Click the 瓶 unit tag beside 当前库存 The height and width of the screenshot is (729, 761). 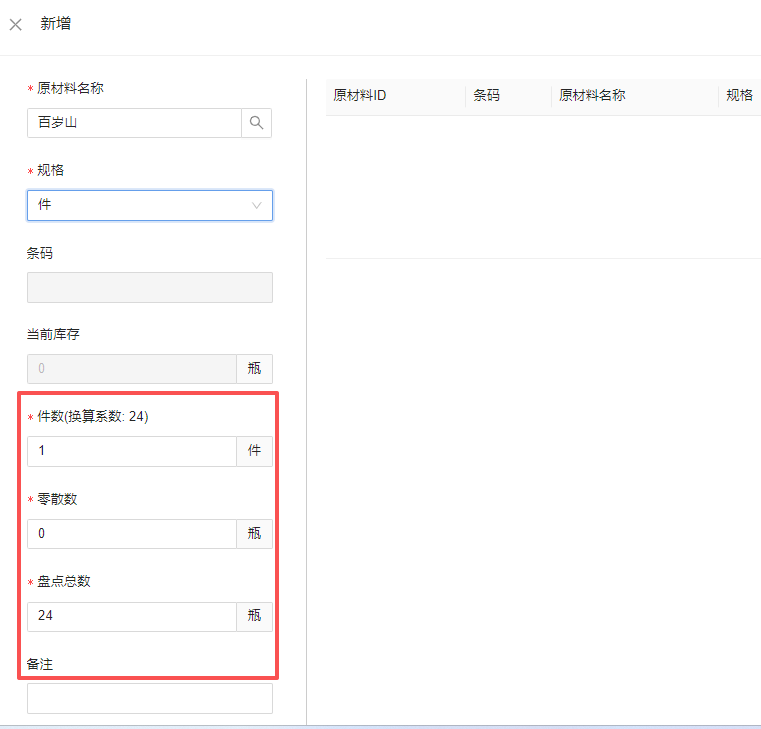[x=254, y=369]
